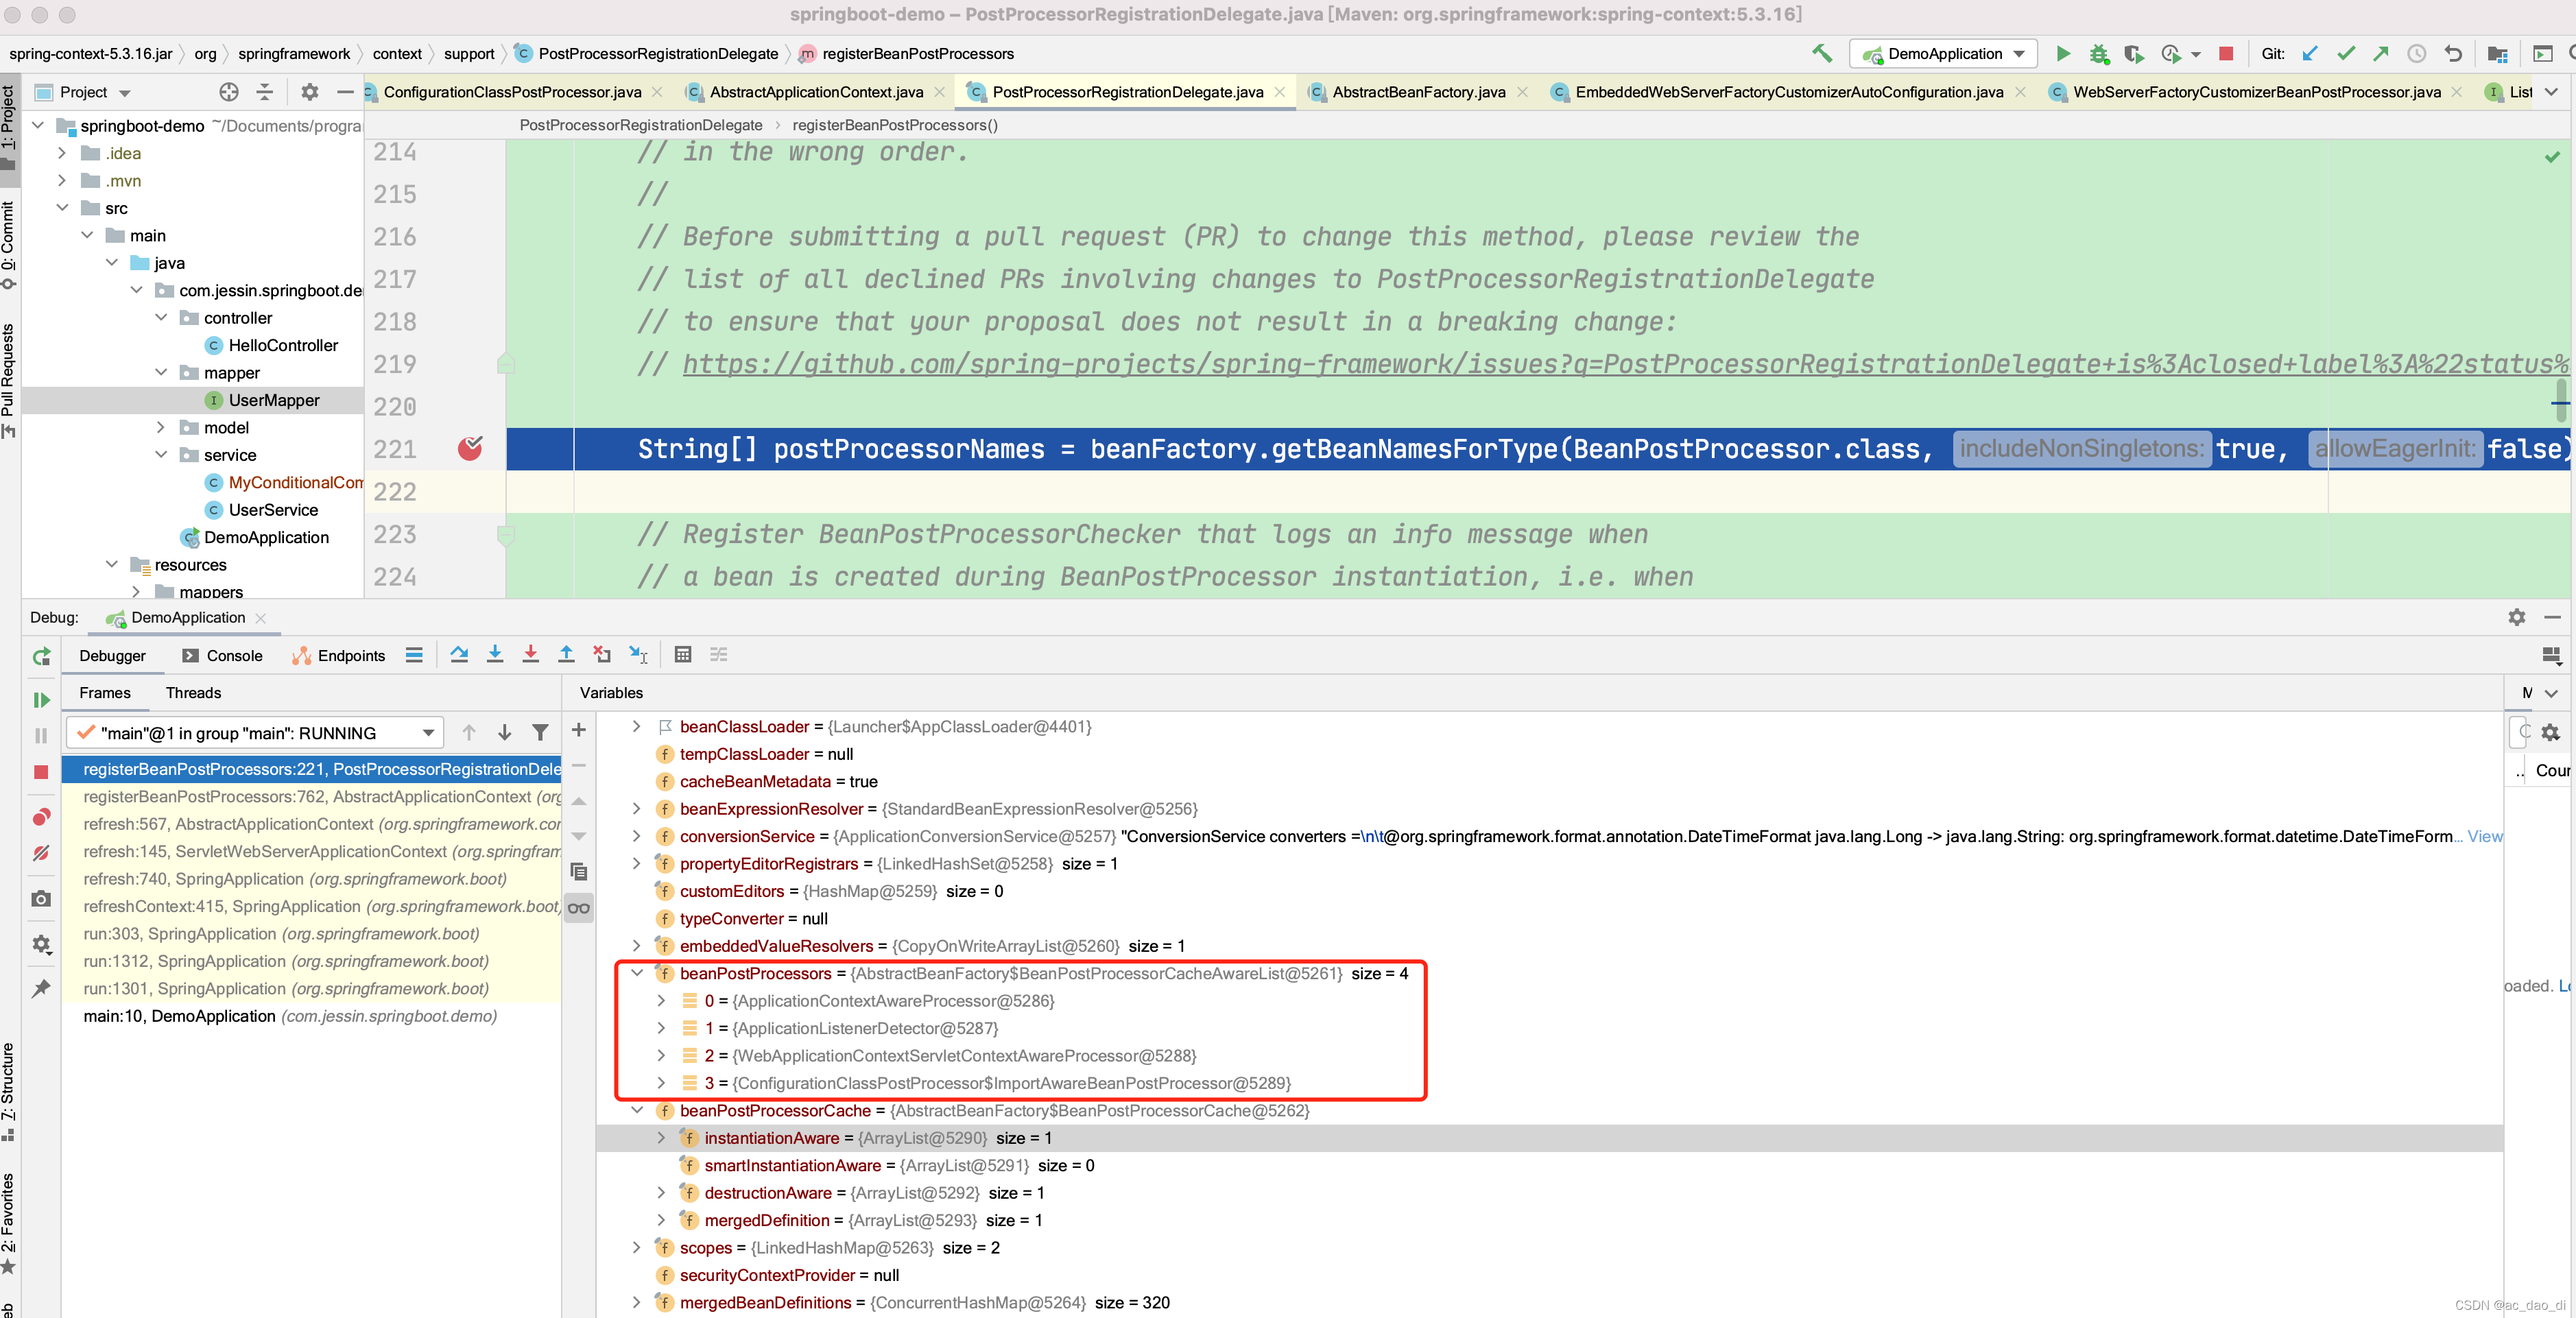Screen dimensions: 2576x1318
Task: Open Debug panel settings gear
Action: [2516, 617]
